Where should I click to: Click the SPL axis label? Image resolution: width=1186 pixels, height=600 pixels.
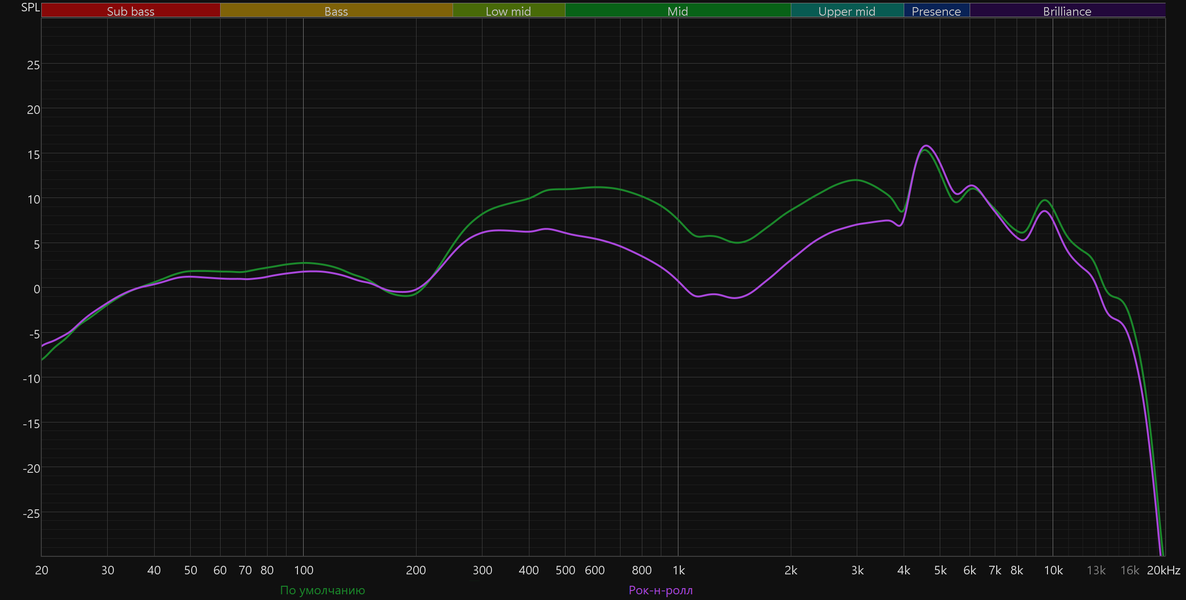point(30,8)
